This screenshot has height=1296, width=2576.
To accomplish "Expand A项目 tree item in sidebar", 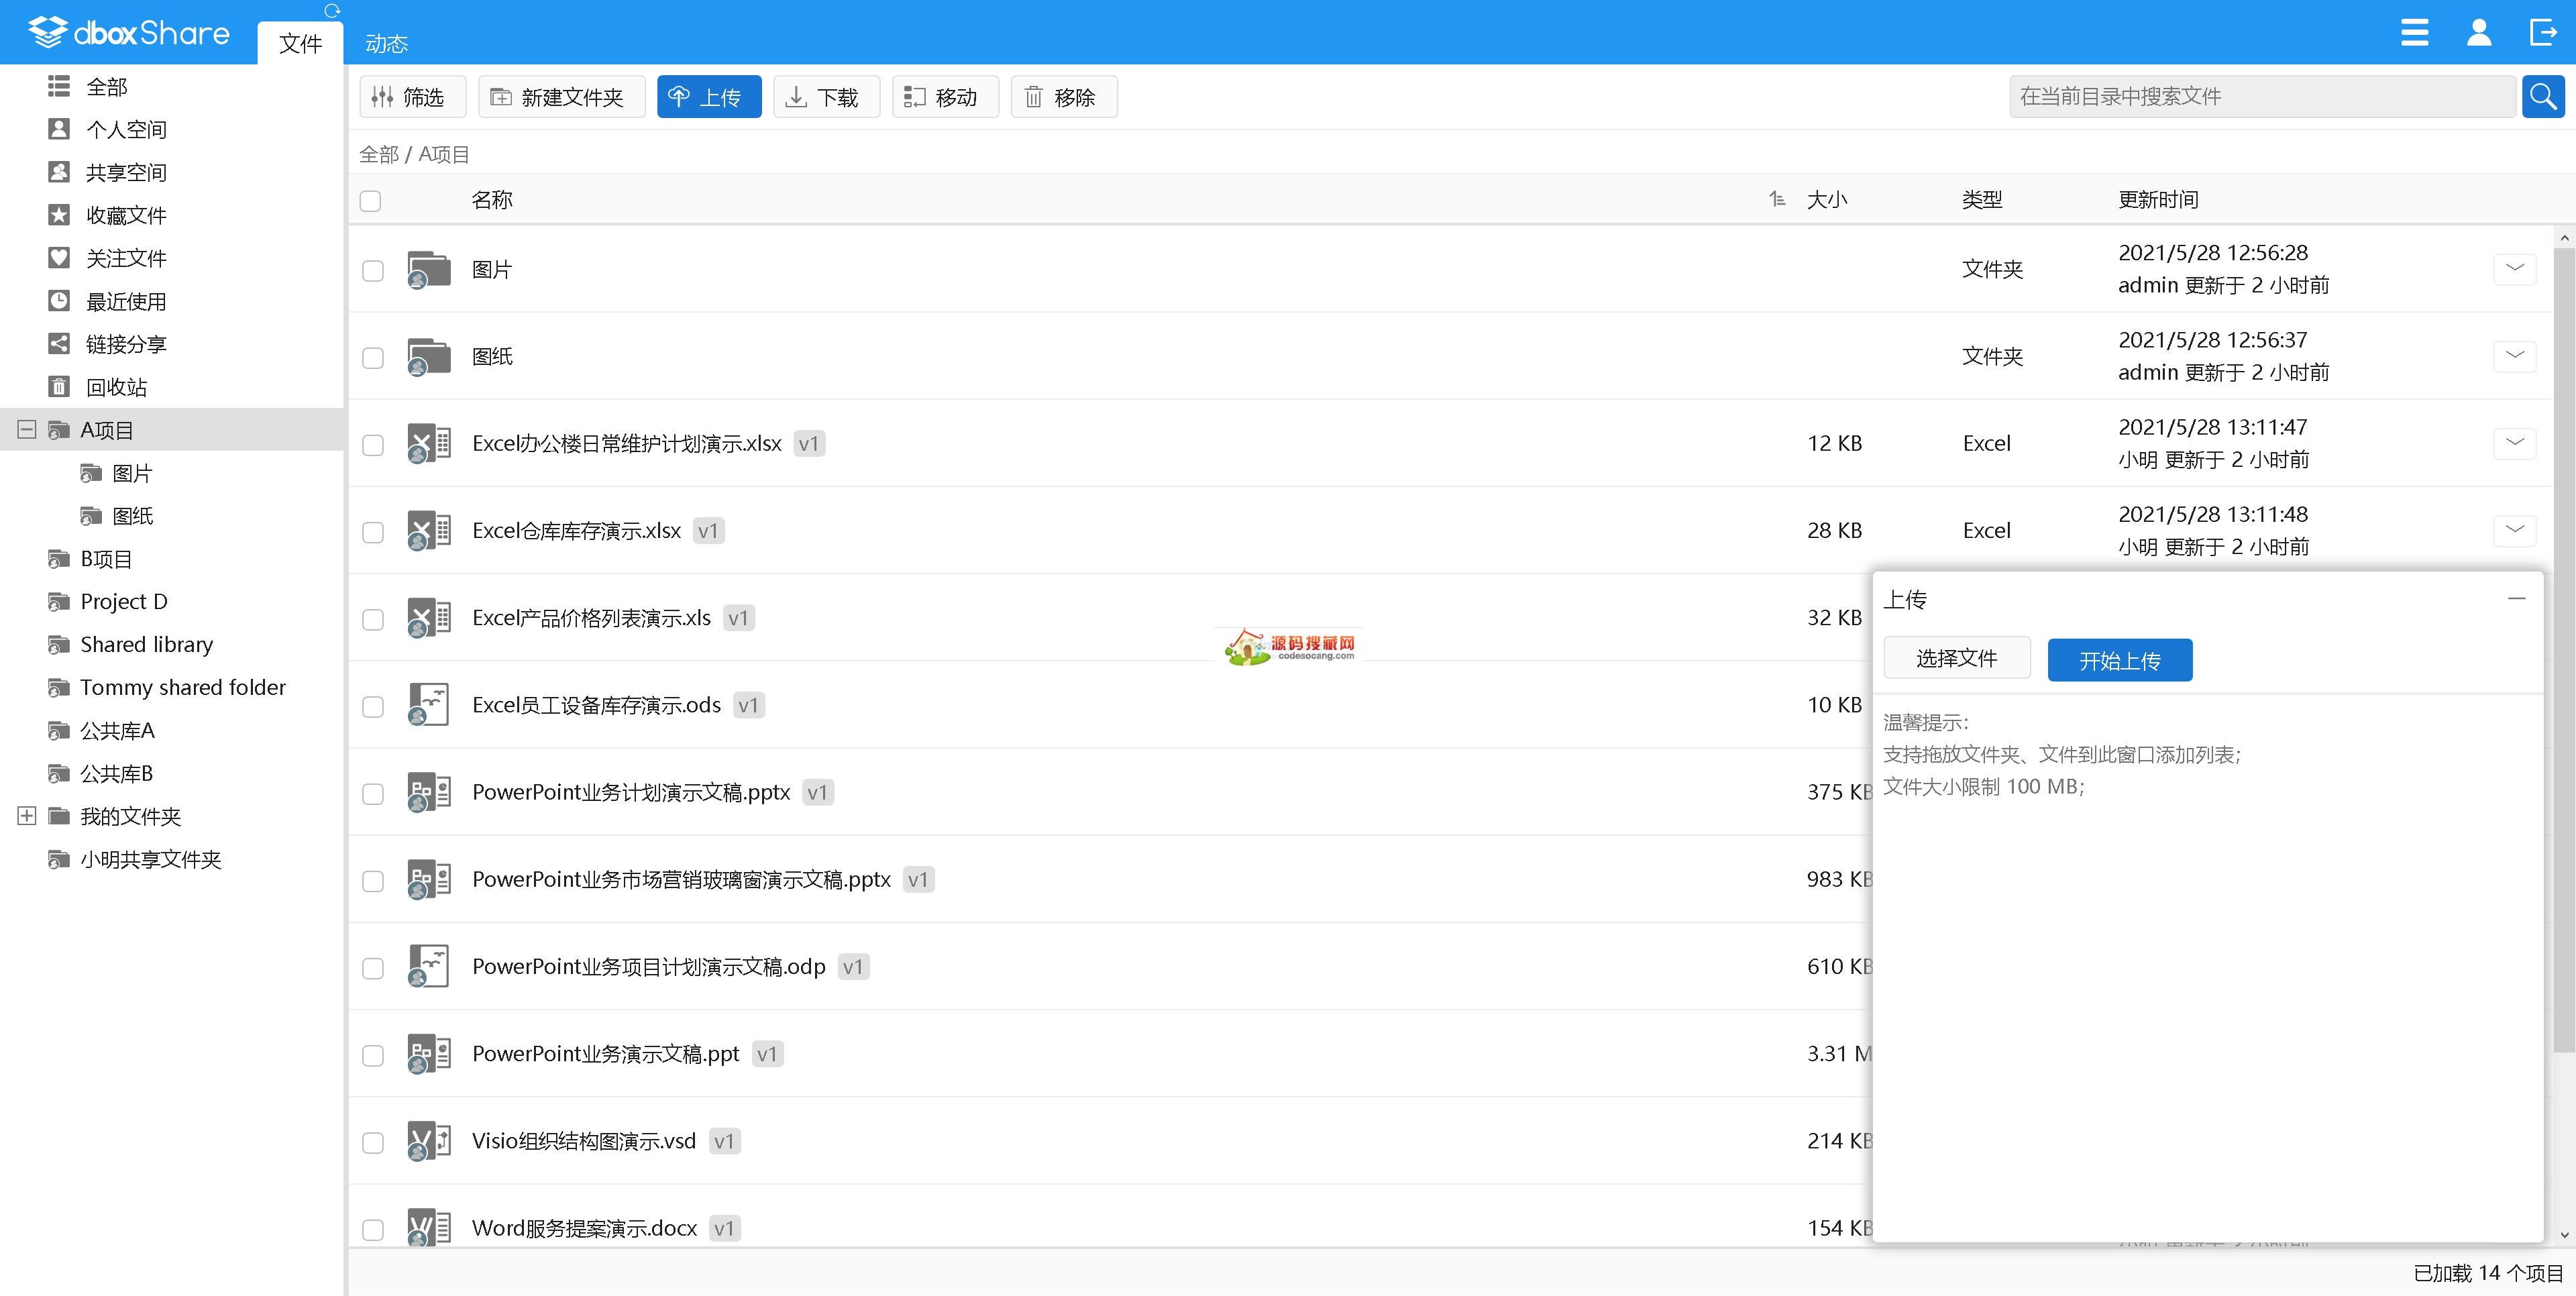I will click(x=26, y=430).
